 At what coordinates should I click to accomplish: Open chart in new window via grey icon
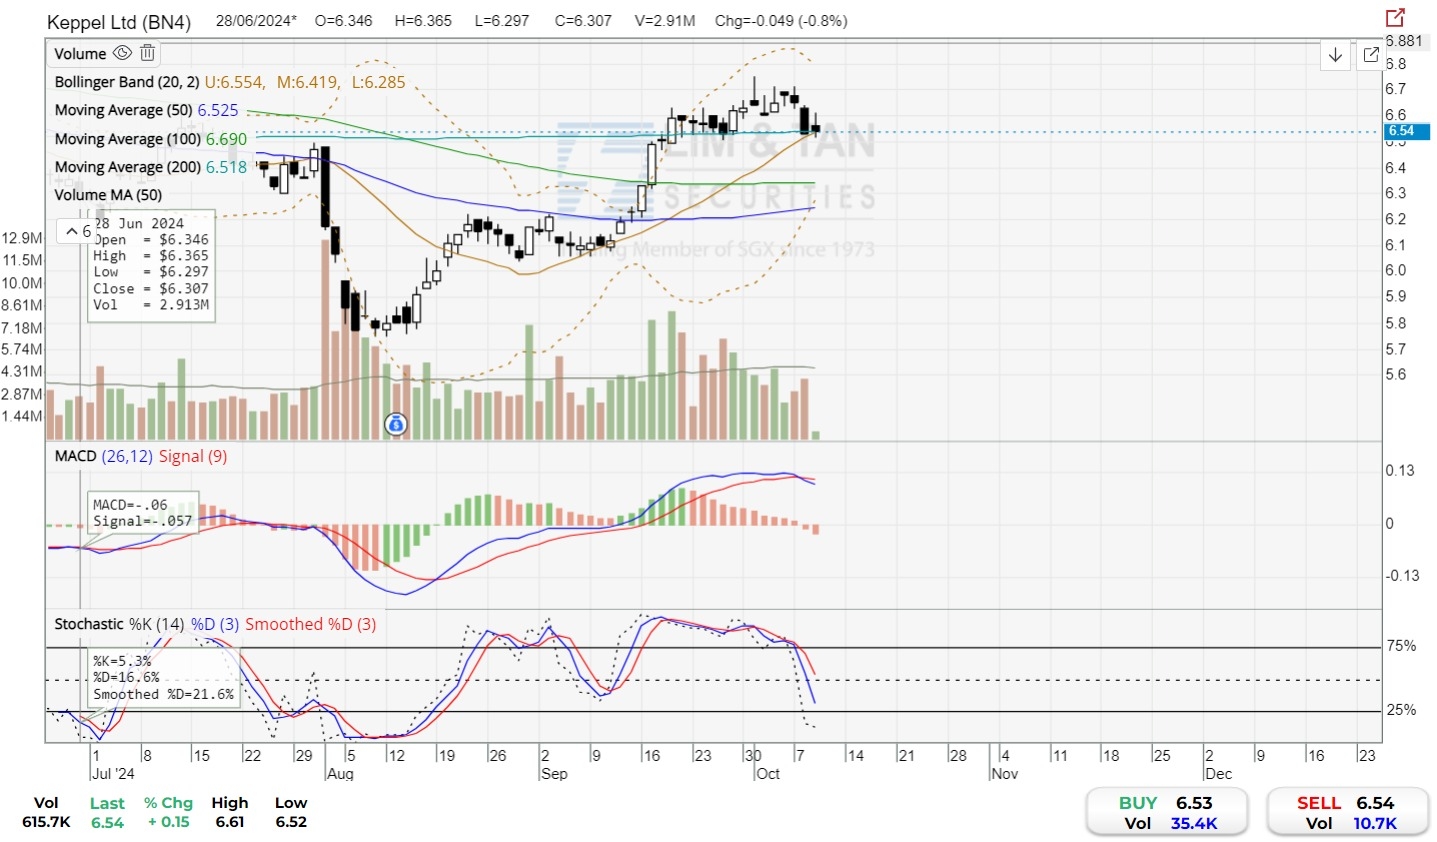pyautogui.click(x=1370, y=55)
